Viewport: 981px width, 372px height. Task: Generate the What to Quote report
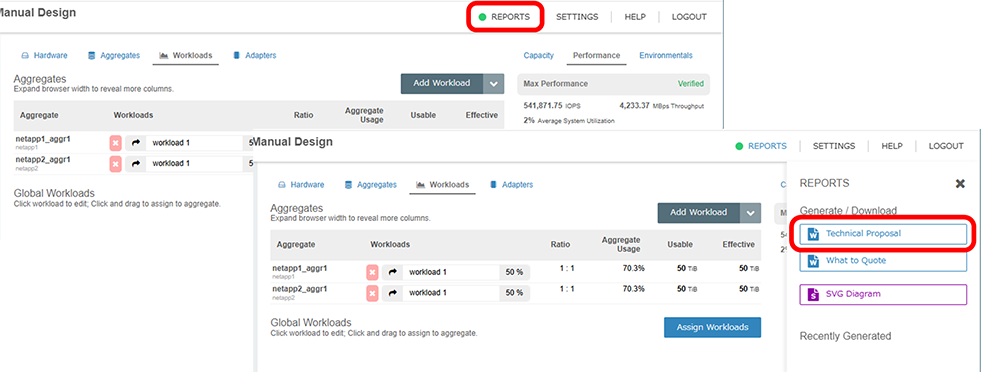click(883, 261)
